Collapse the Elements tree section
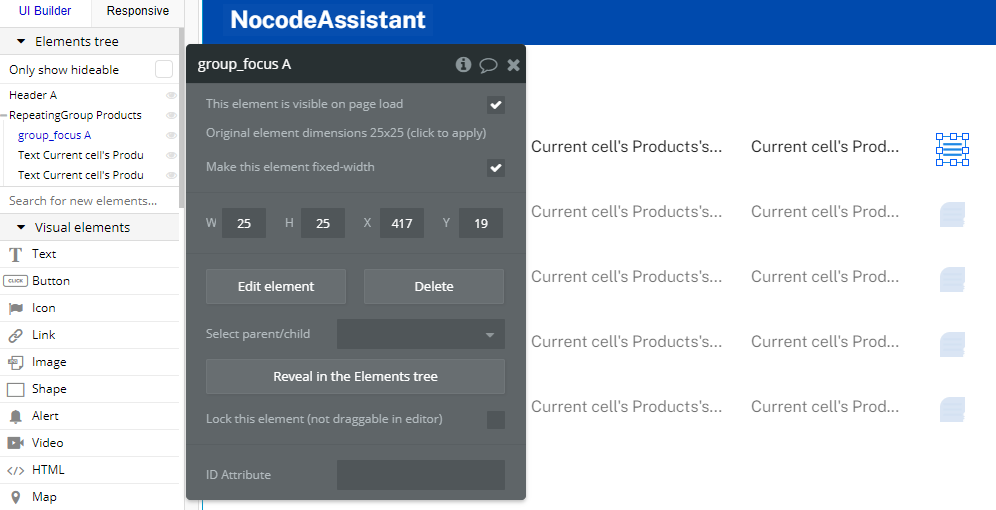This screenshot has width=996, height=510. pos(21,41)
